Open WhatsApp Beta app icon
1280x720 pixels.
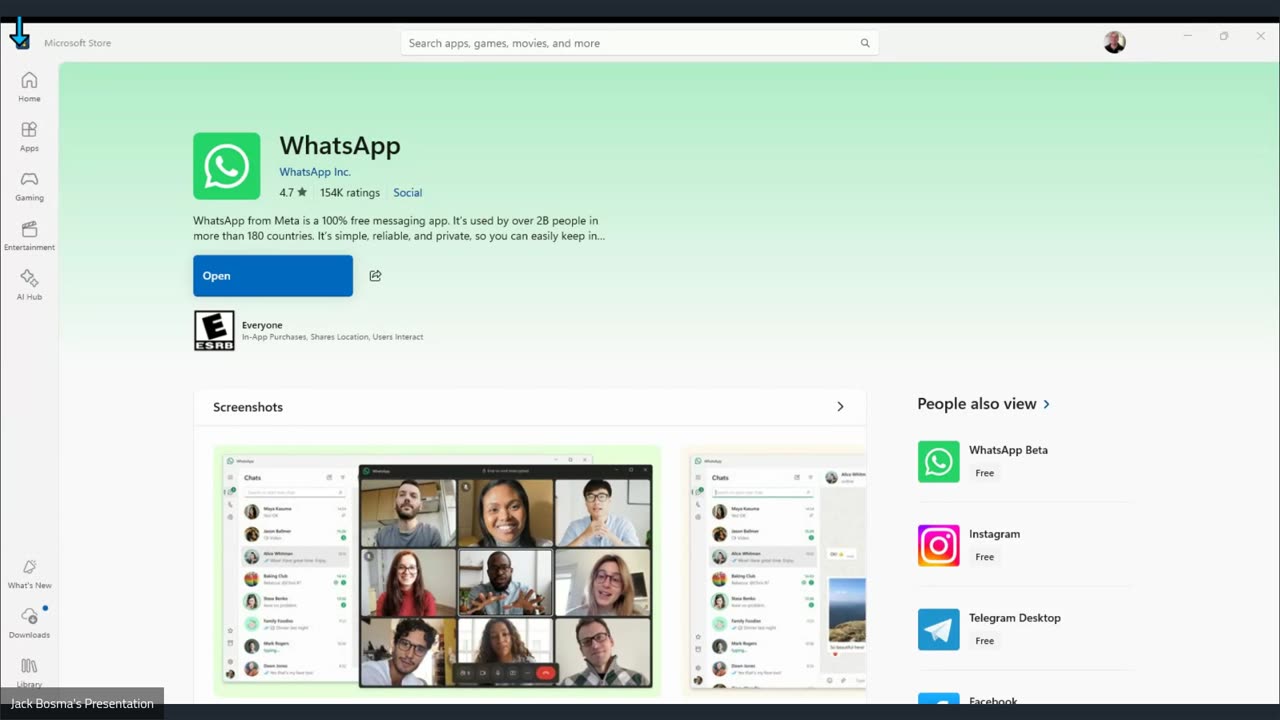(x=939, y=462)
